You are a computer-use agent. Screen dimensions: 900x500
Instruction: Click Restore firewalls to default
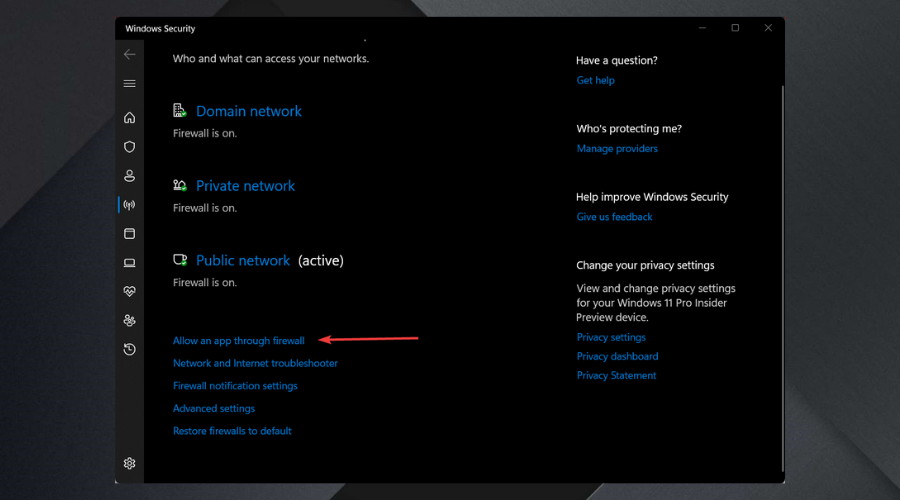pyautogui.click(x=232, y=431)
